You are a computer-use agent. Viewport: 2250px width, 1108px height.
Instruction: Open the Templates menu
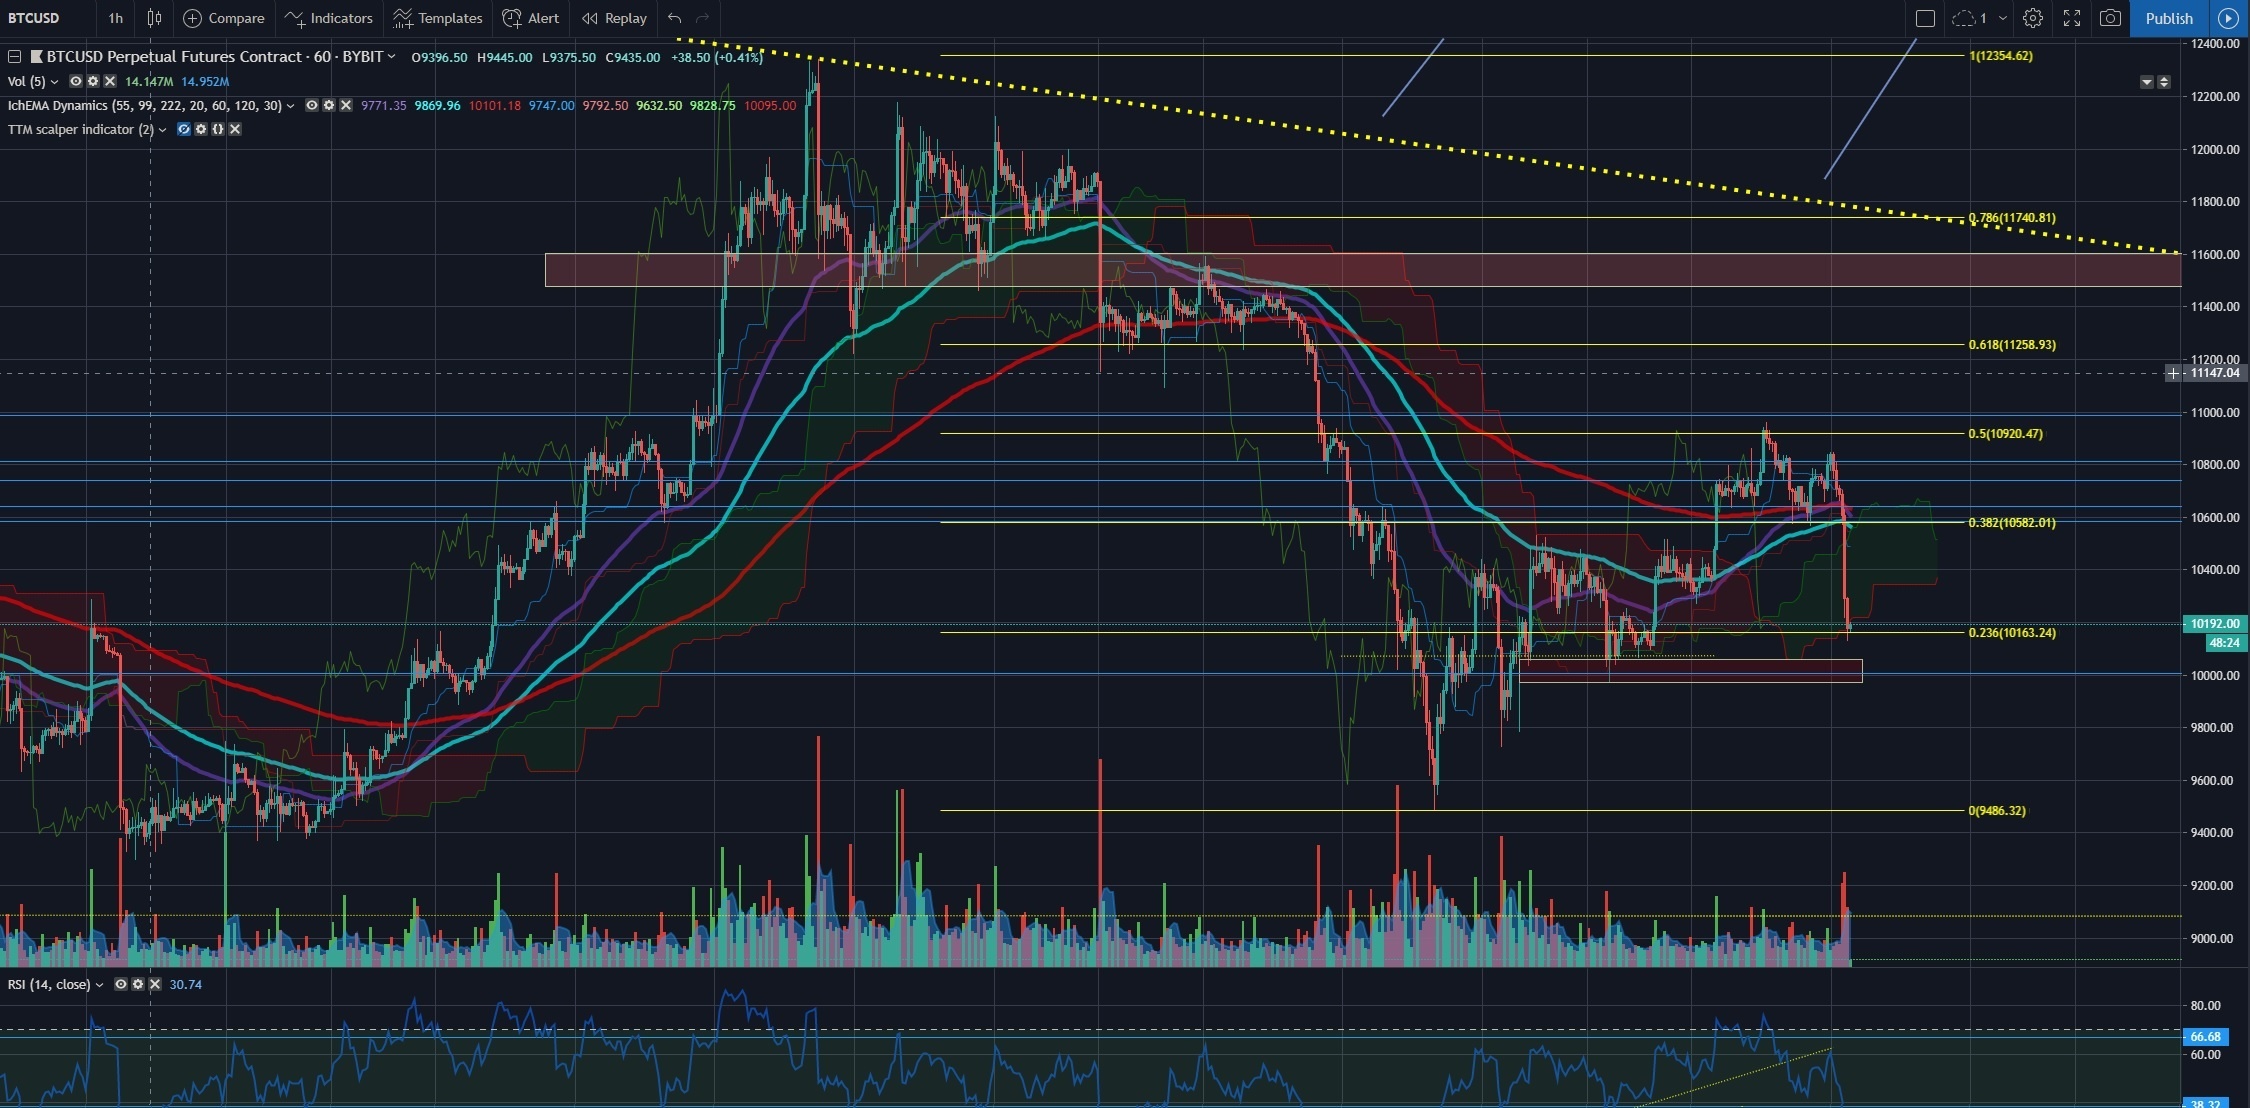(438, 18)
